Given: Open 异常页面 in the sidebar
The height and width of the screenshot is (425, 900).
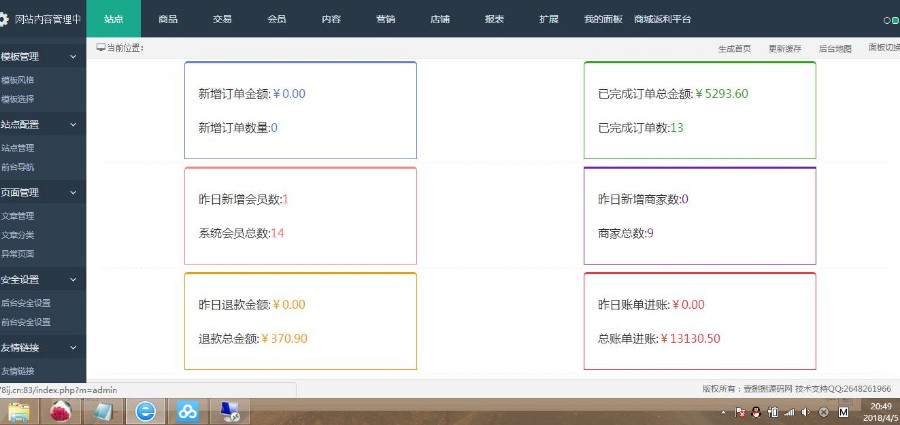Looking at the screenshot, I should tap(17, 254).
